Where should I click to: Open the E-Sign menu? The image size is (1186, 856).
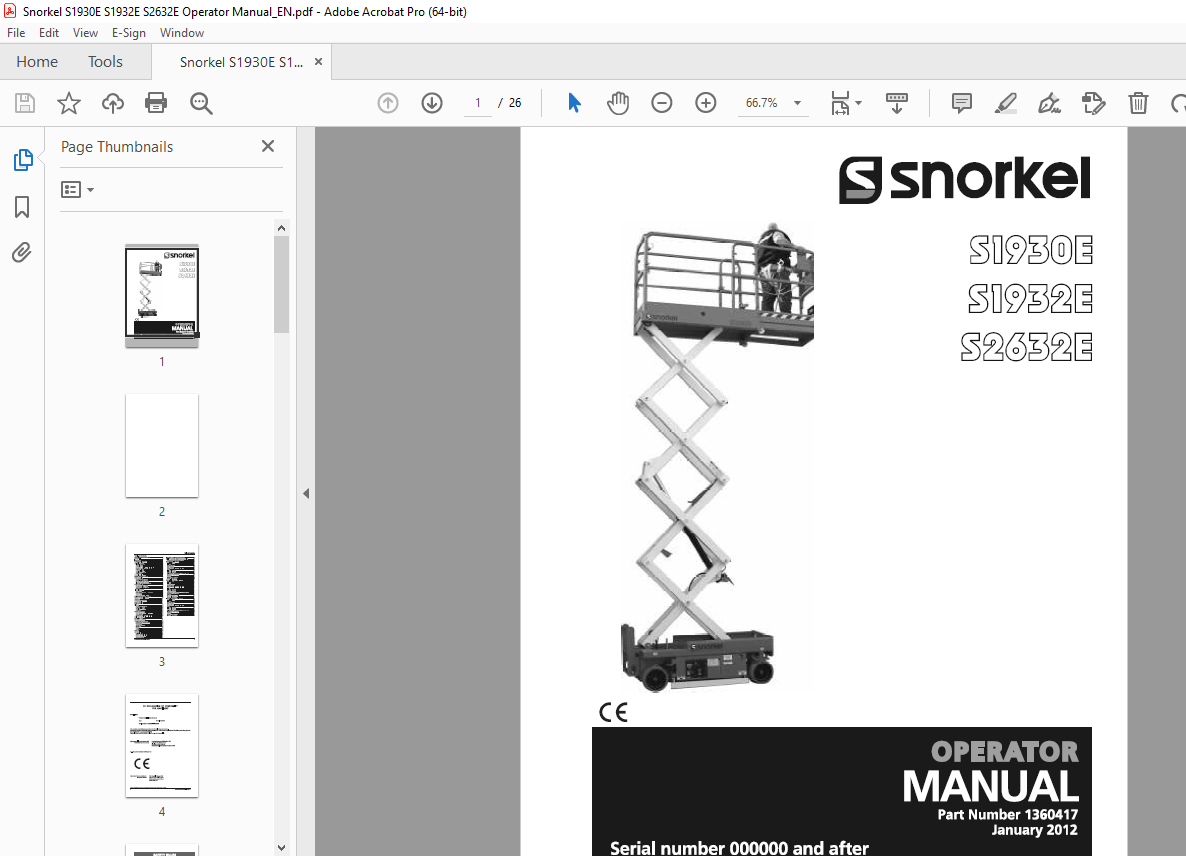coord(129,33)
